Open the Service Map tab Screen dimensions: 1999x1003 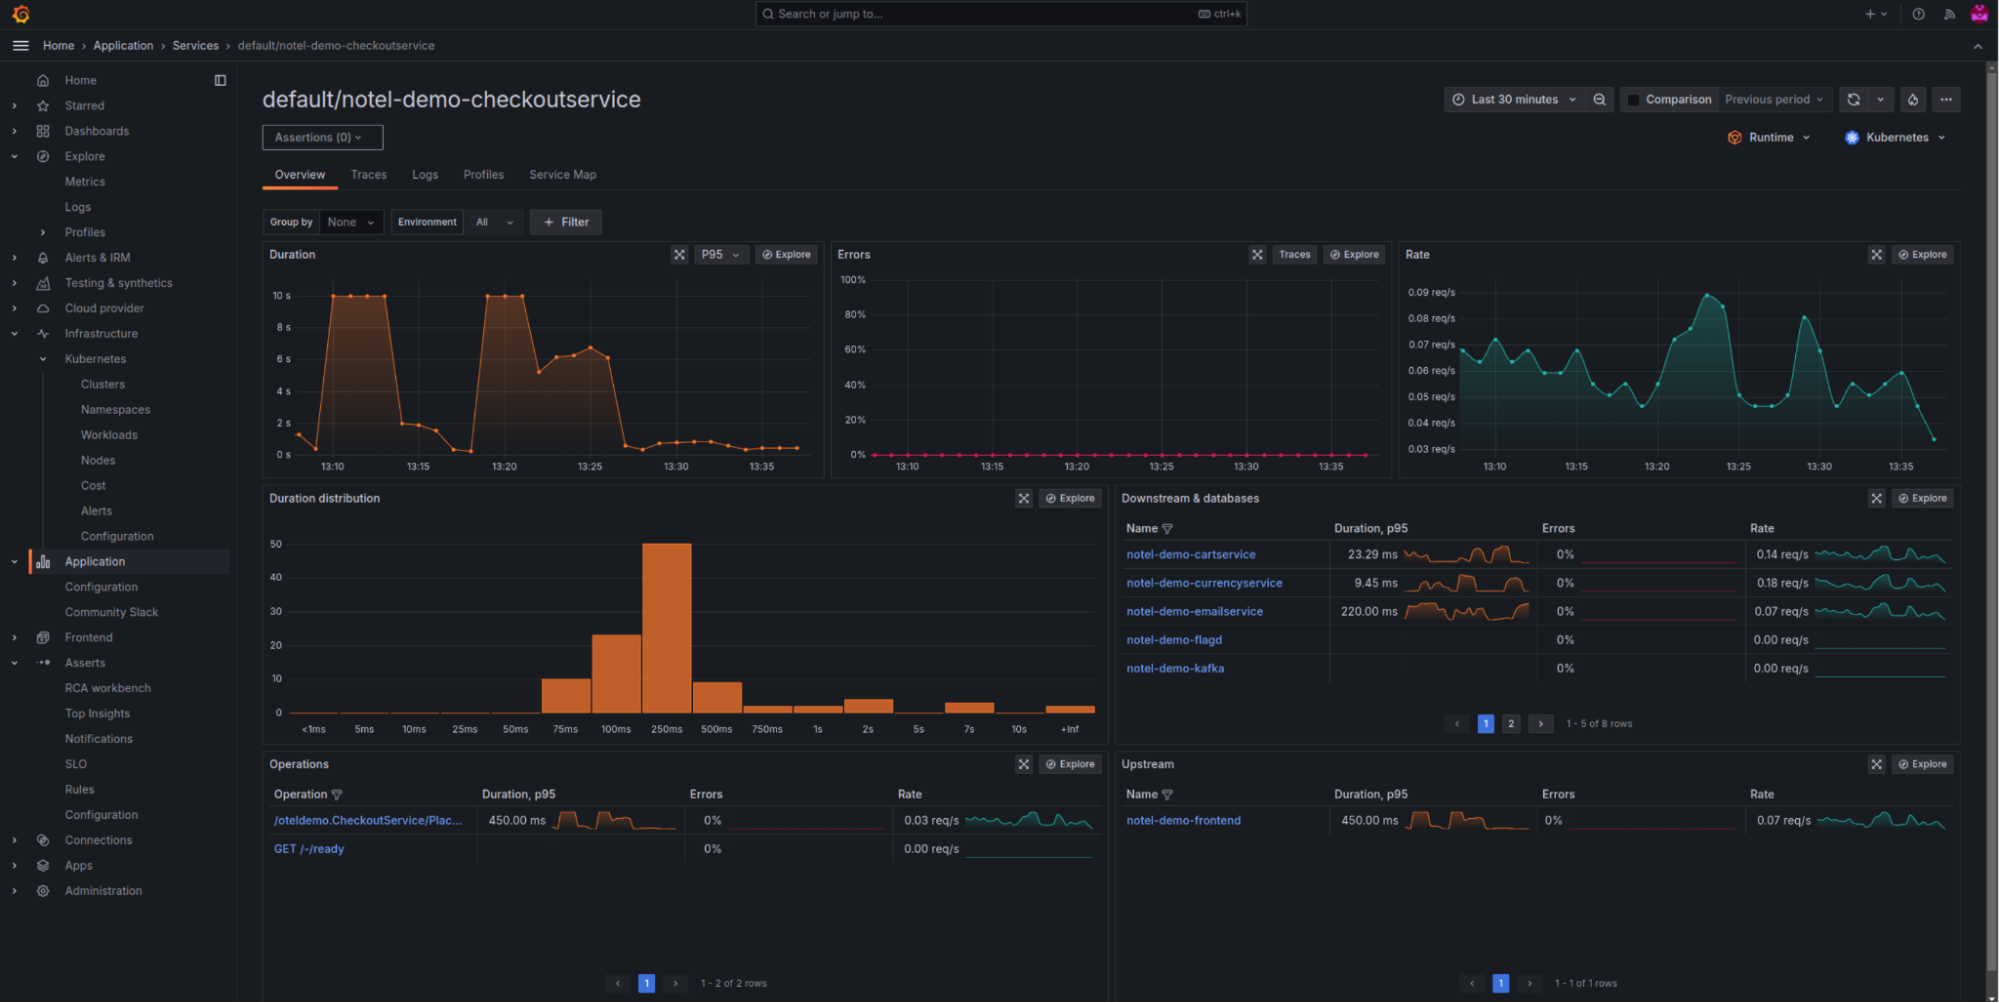tap(562, 174)
